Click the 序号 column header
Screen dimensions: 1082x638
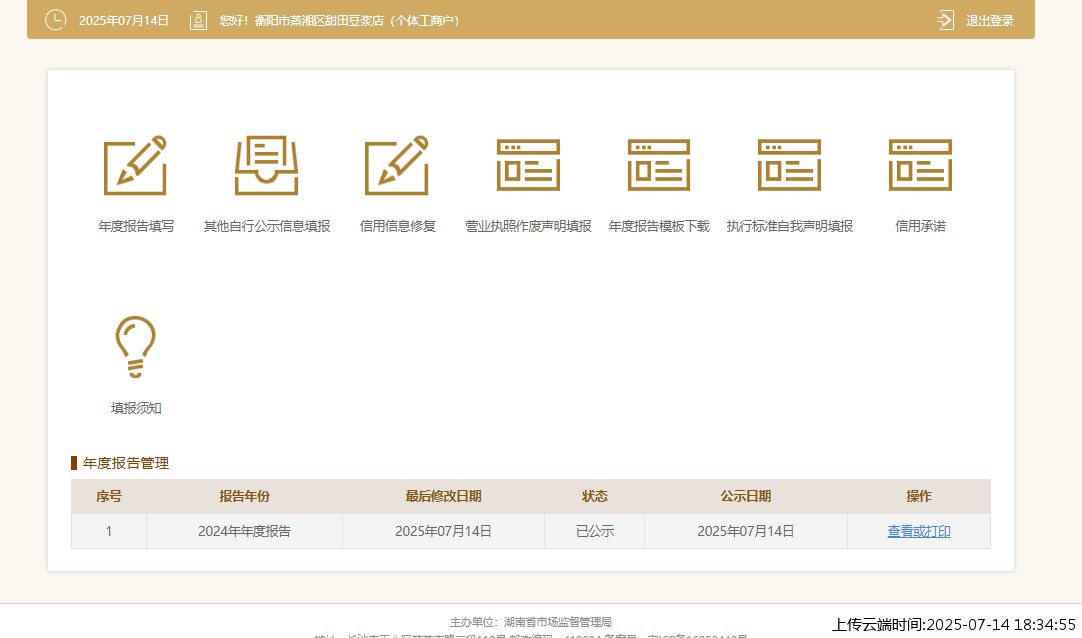tap(109, 496)
